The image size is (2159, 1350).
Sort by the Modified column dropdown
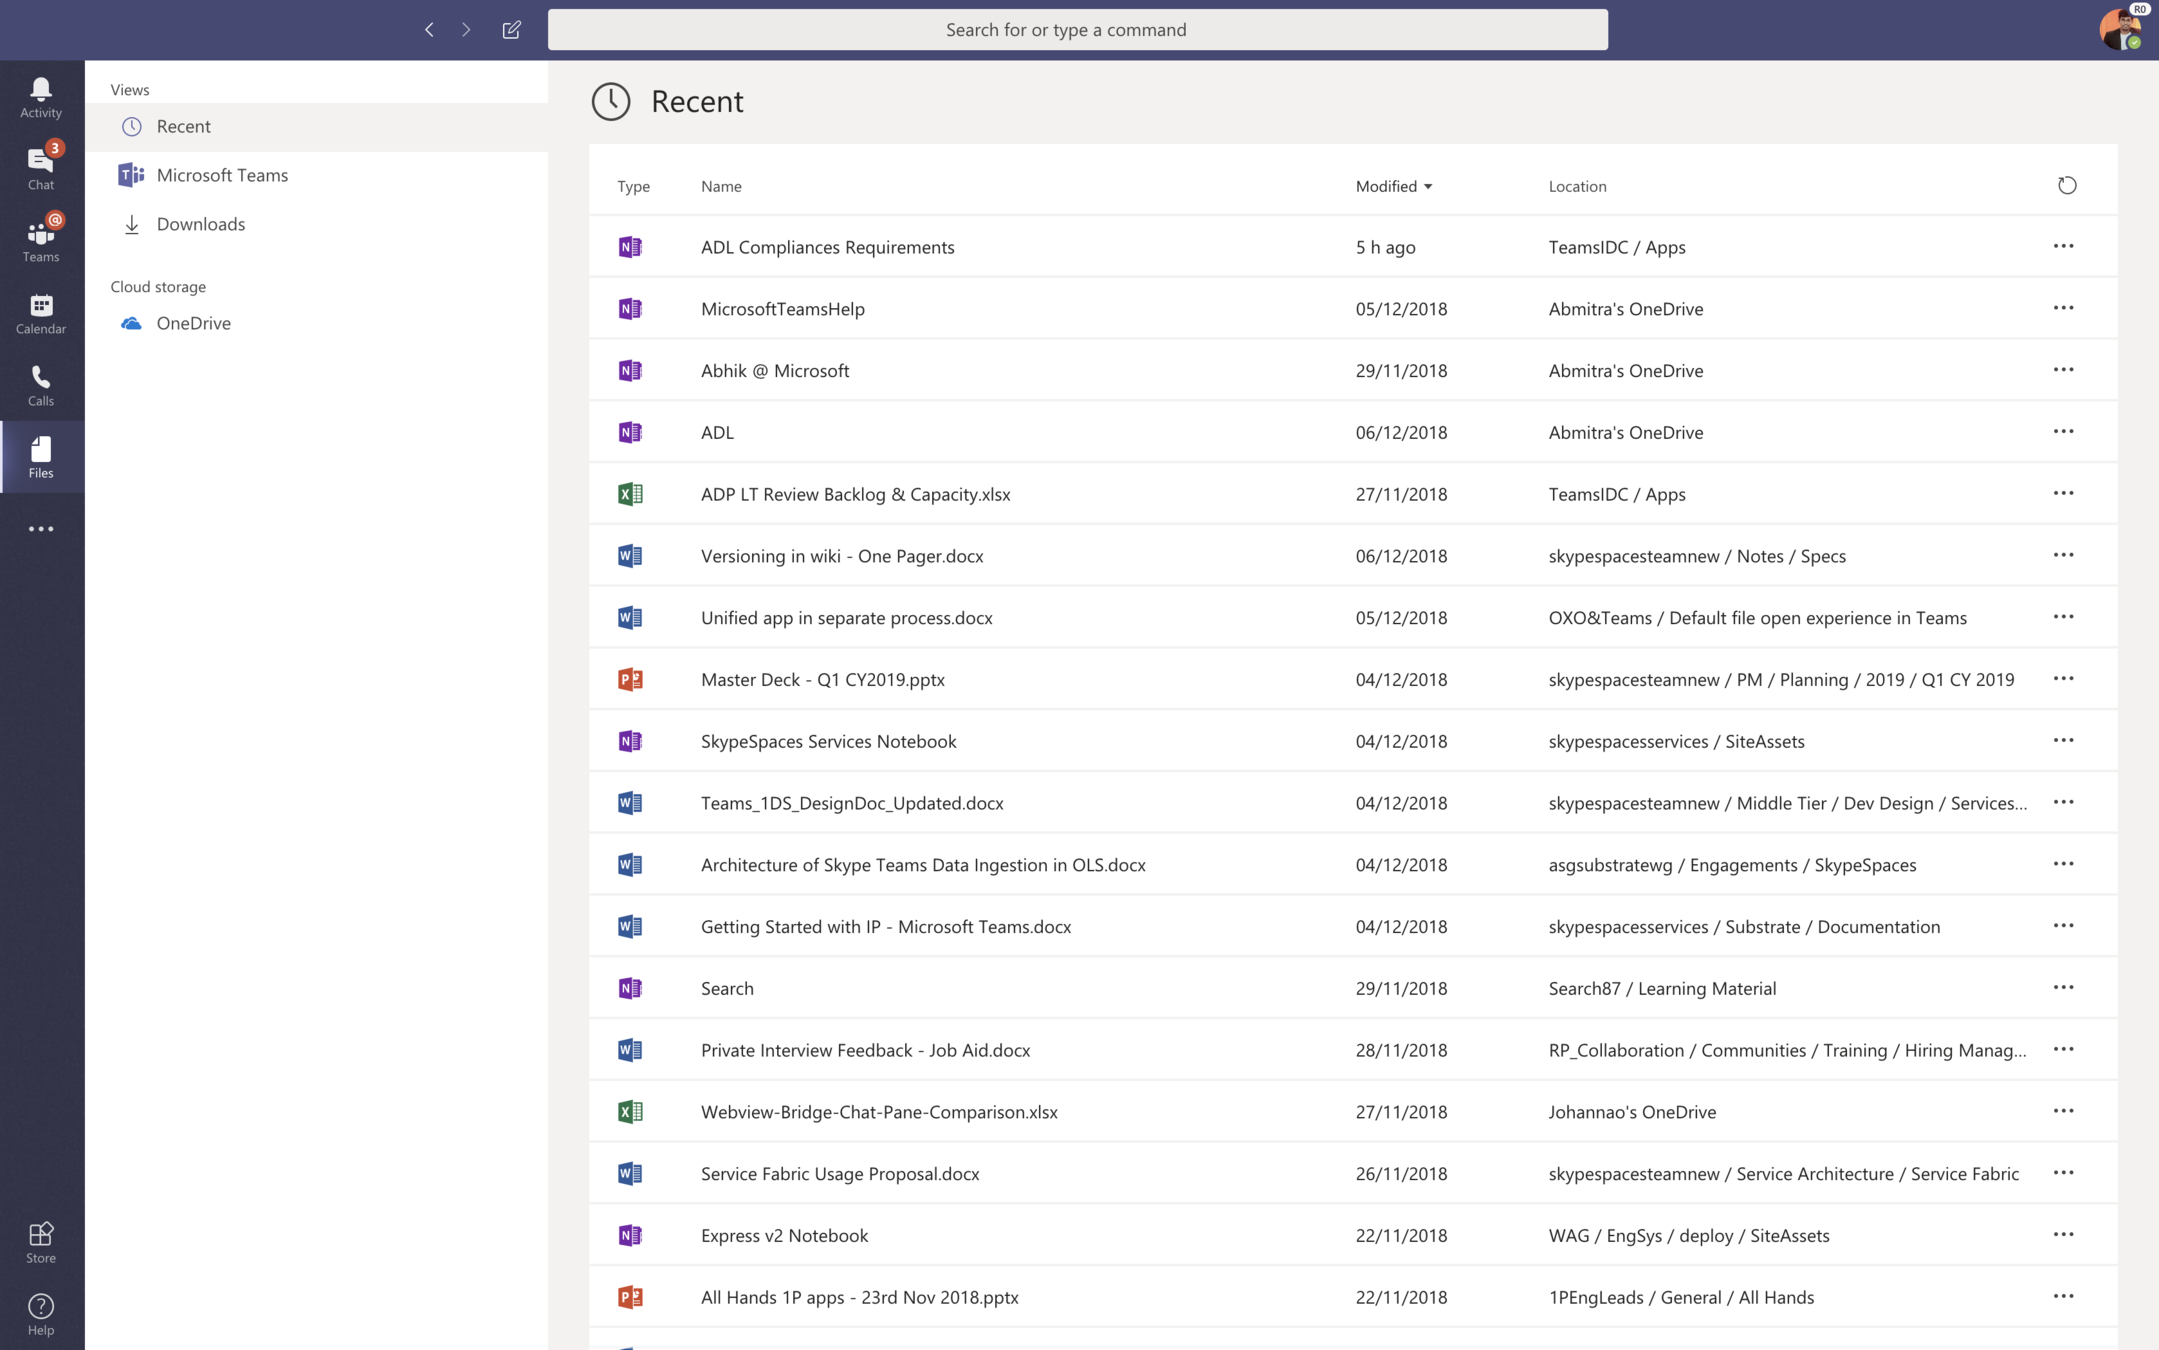pyautogui.click(x=1393, y=186)
